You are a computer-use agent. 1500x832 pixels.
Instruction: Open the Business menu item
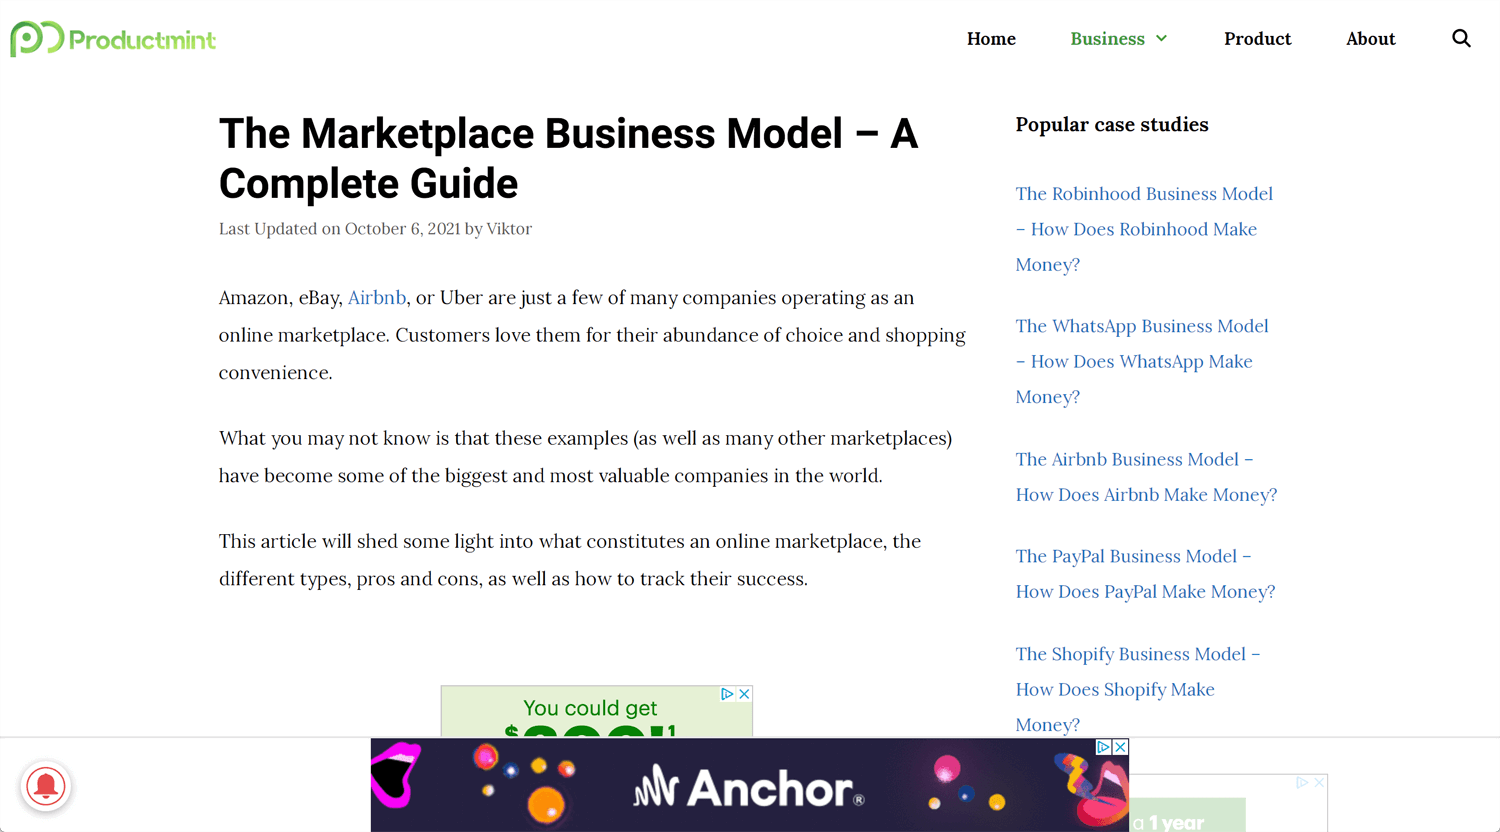pyautogui.click(x=1107, y=39)
